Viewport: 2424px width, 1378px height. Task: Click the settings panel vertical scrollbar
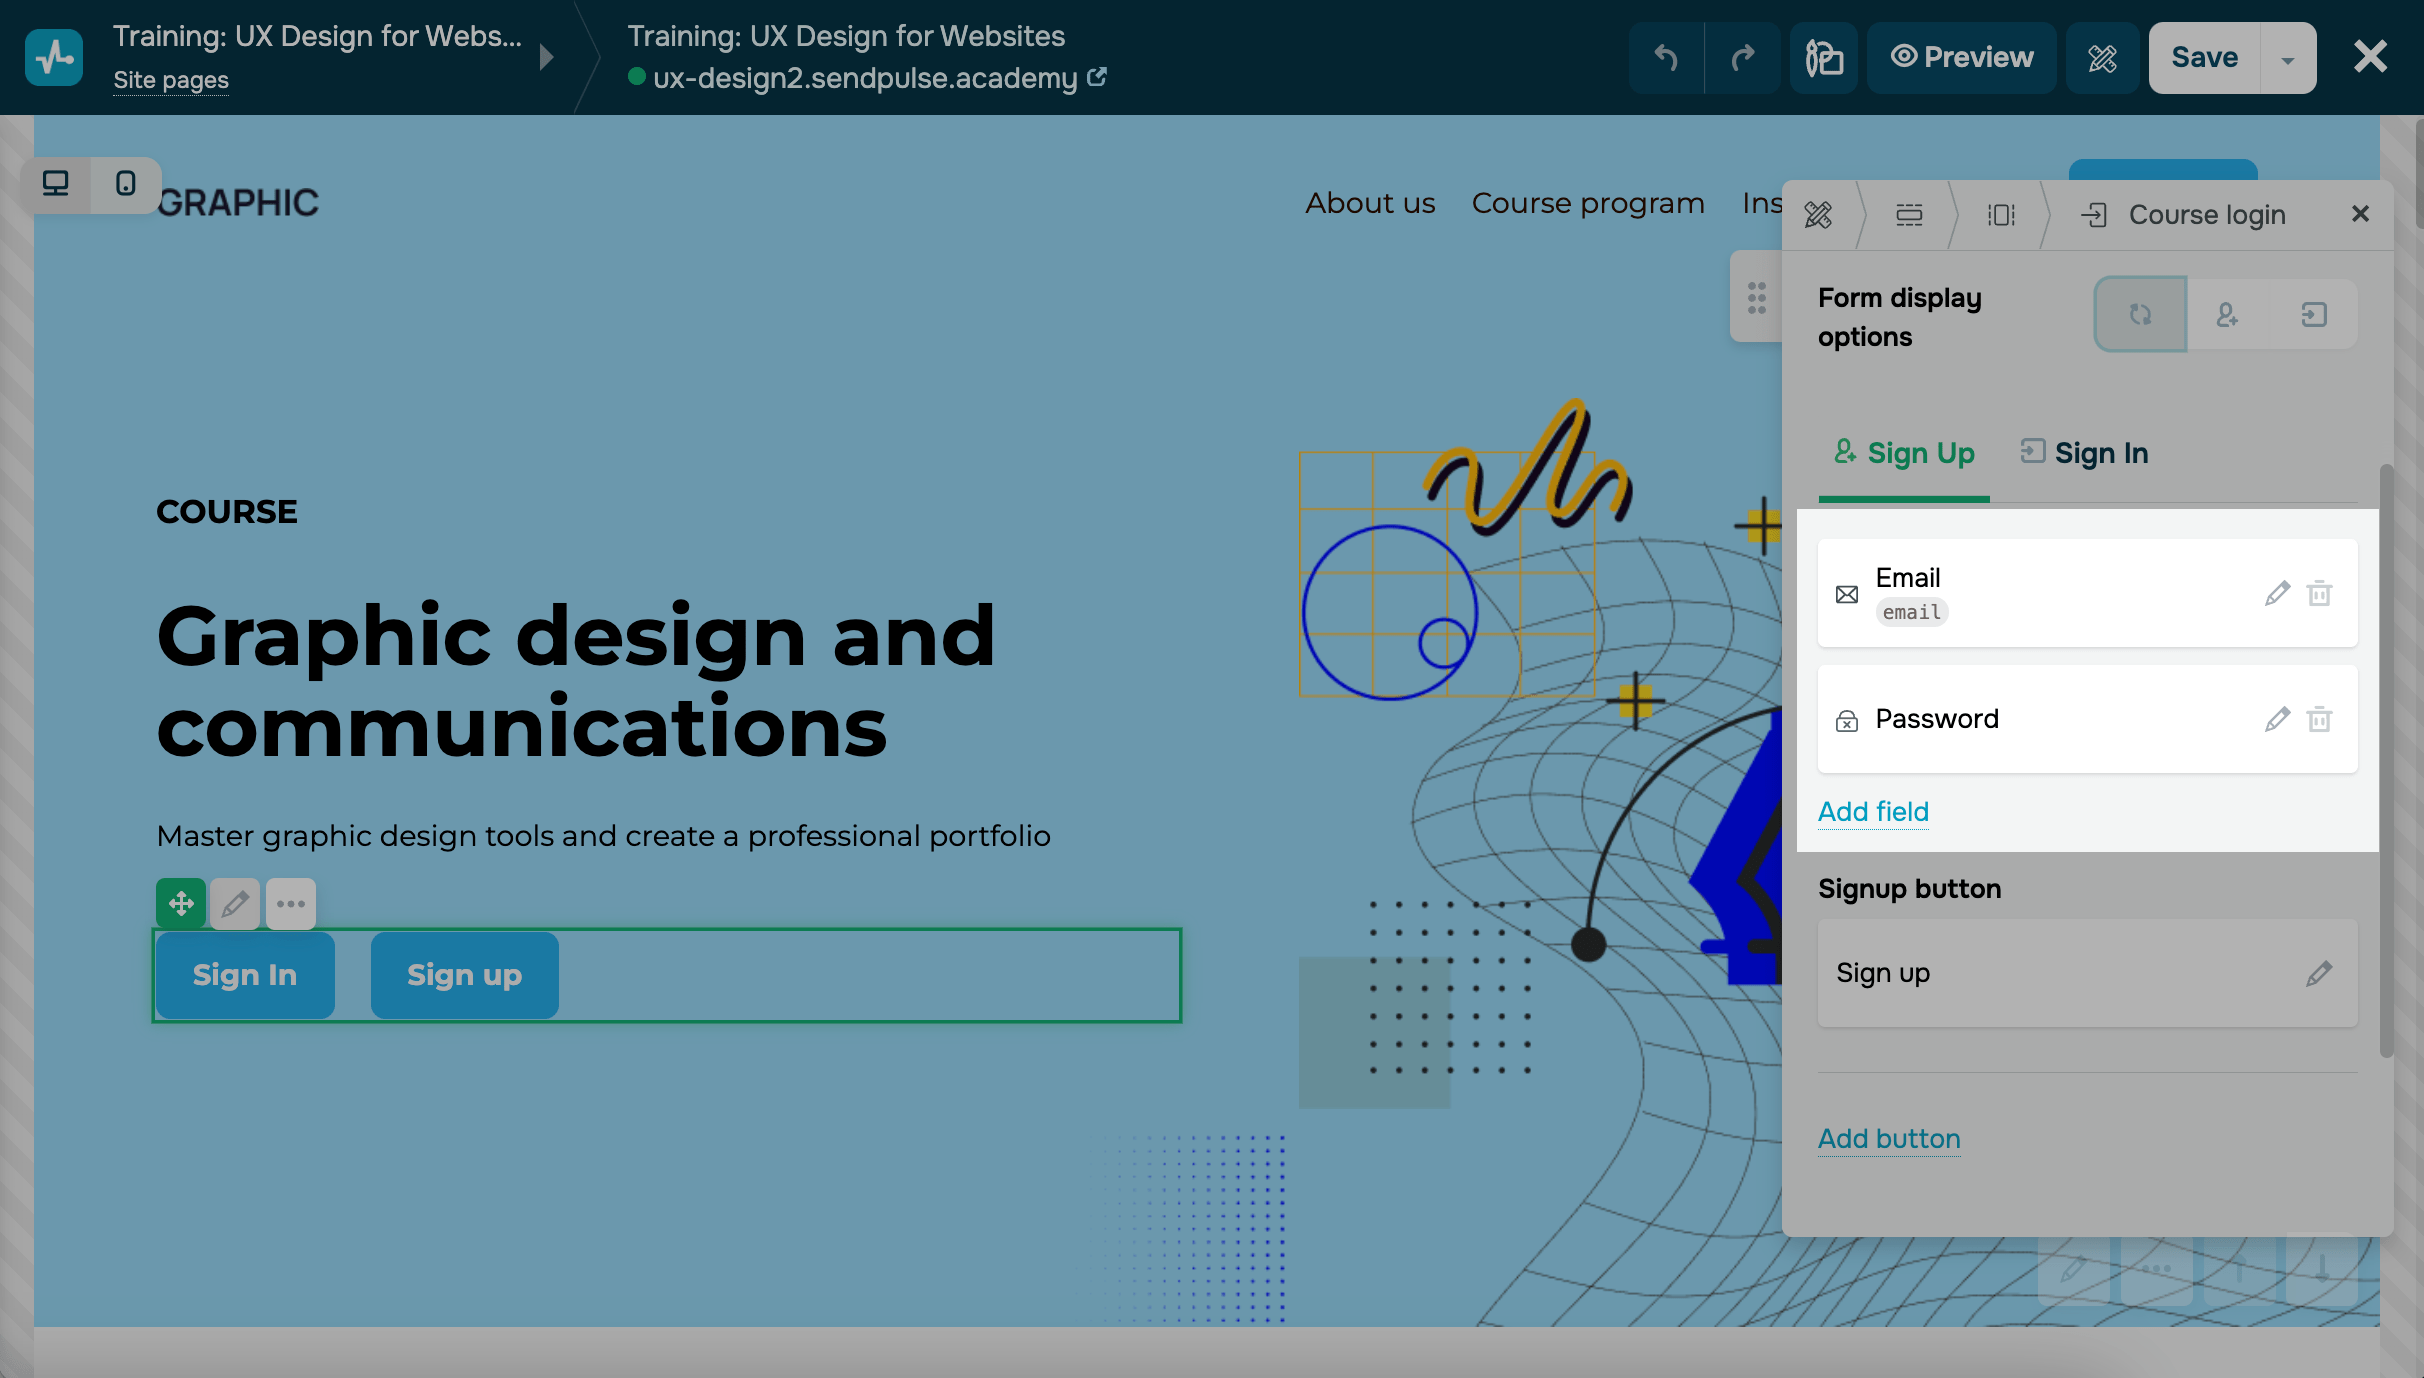pyautogui.click(x=2386, y=760)
